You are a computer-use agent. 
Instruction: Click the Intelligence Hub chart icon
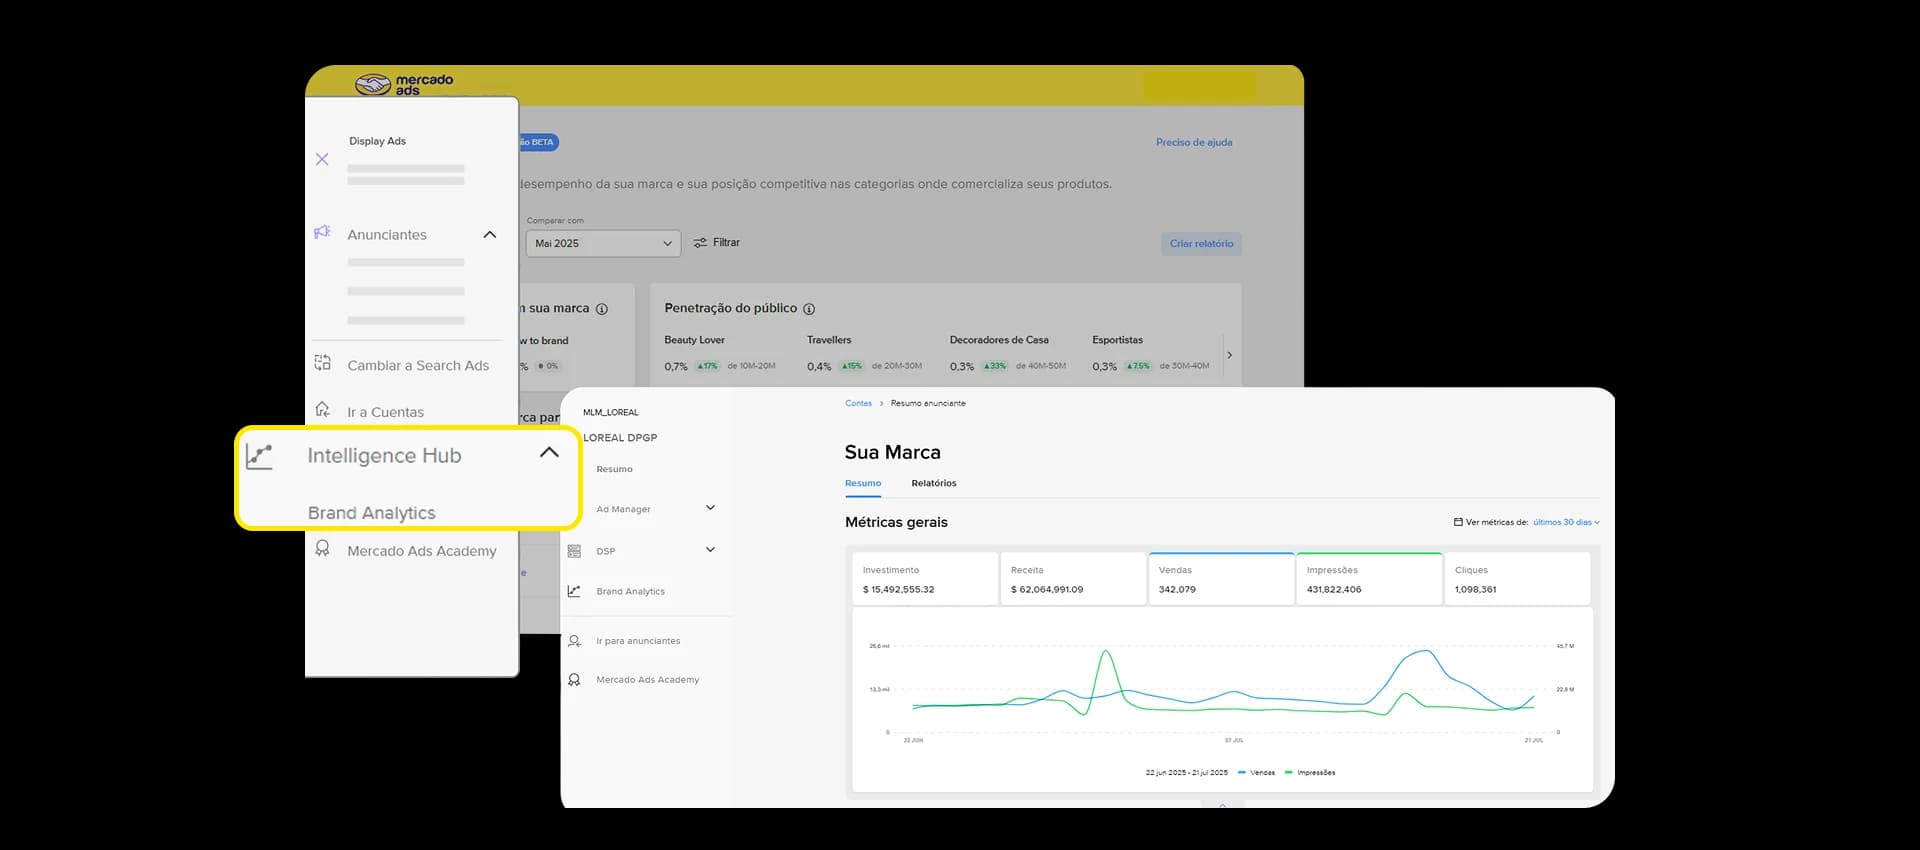click(259, 456)
